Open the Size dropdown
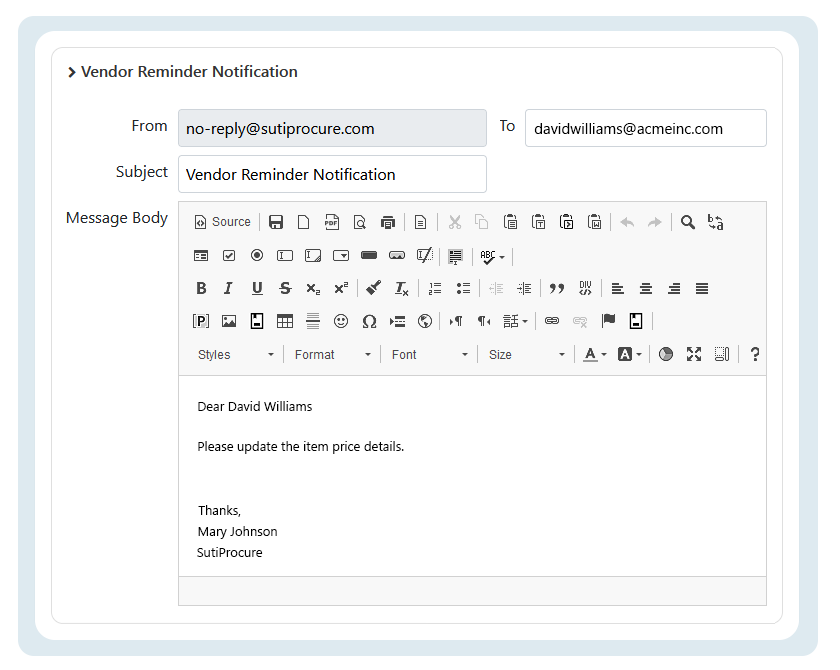Screen dimensions: 840x670 [526, 354]
